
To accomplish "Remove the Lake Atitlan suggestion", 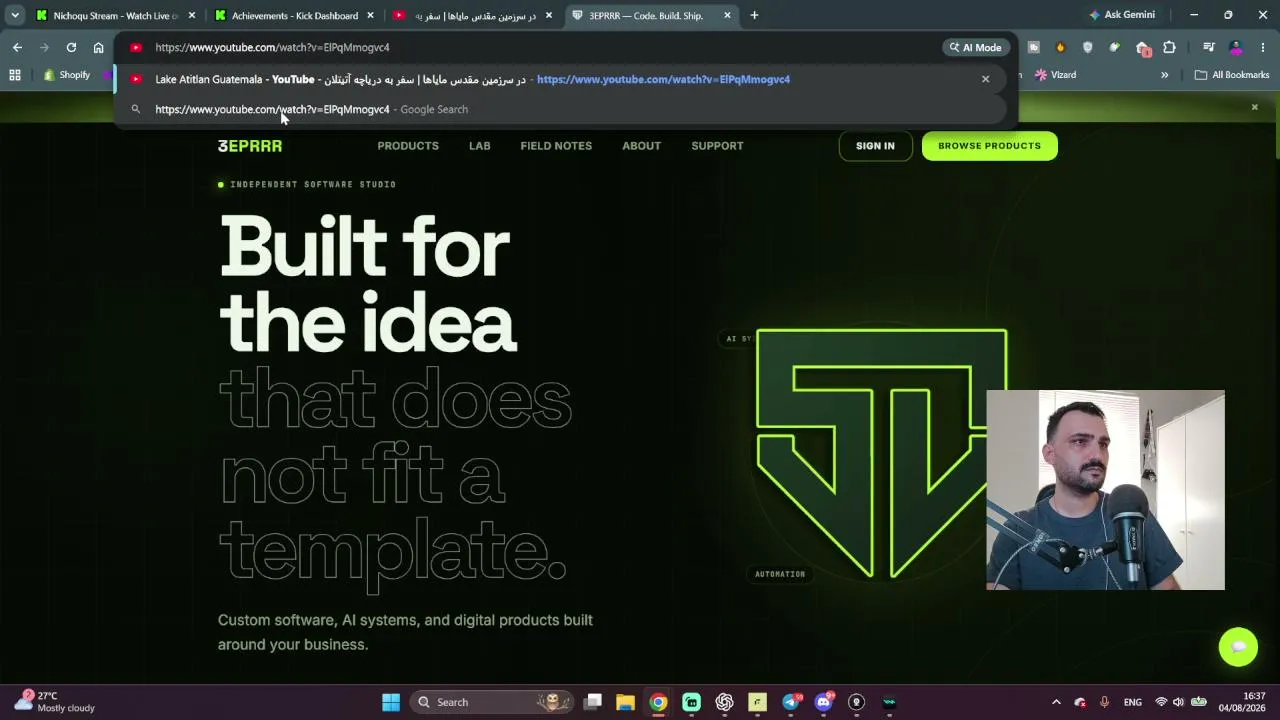I will coord(985,79).
